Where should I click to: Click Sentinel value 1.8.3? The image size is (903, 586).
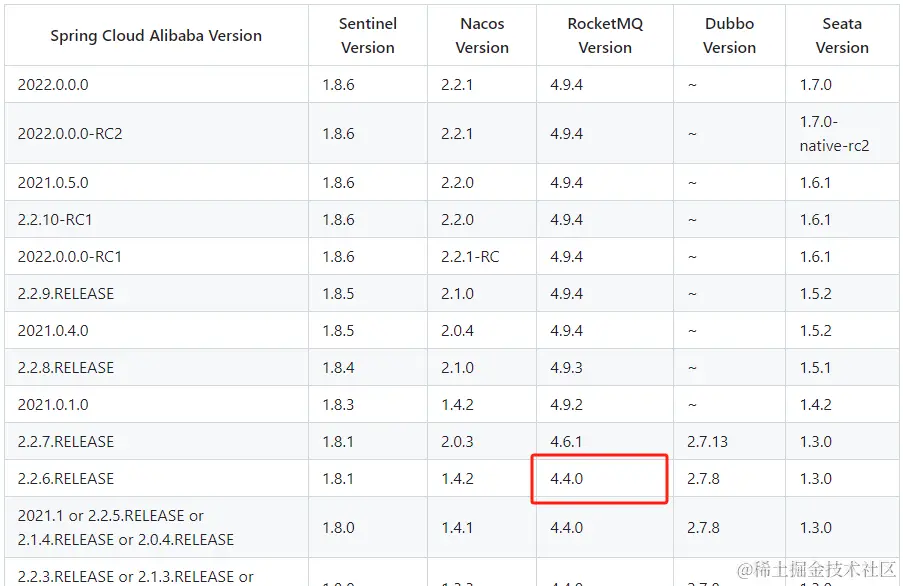click(x=338, y=404)
